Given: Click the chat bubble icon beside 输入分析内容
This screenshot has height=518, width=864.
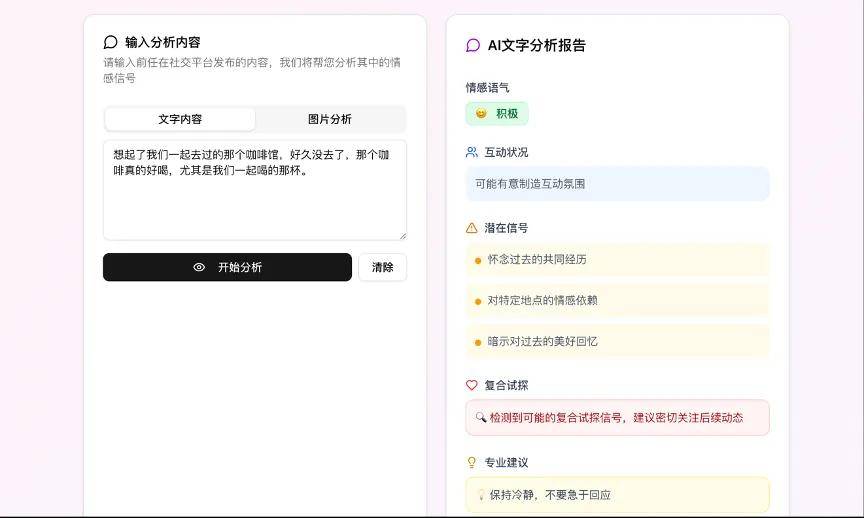Looking at the screenshot, I should [x=111, y=42].
